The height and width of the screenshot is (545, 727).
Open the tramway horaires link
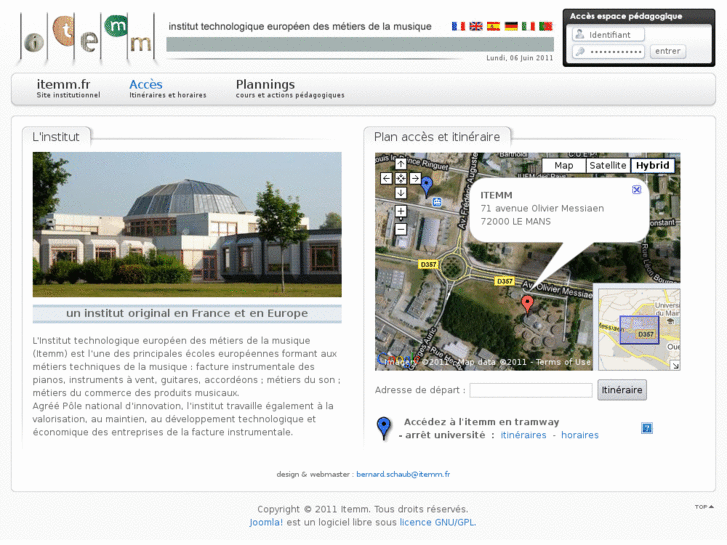pos(580,435)
